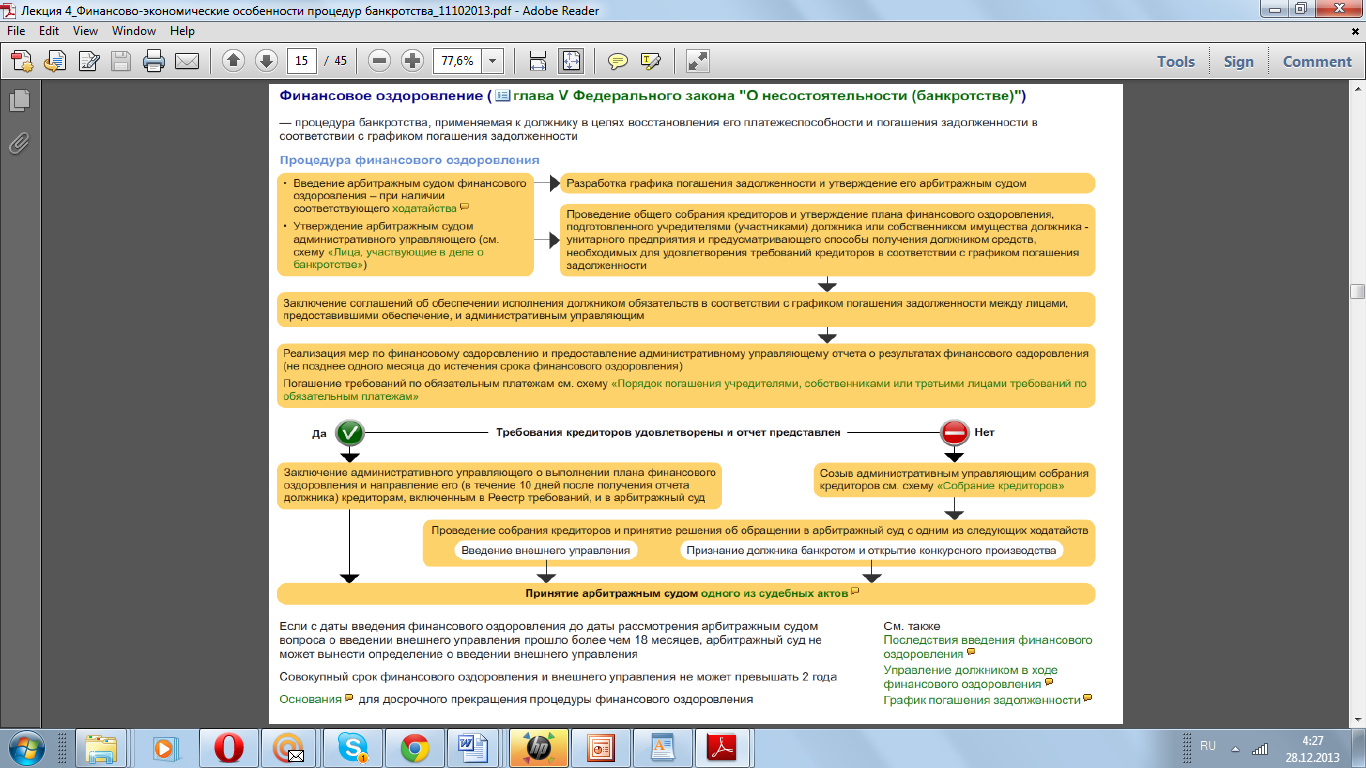Open the Attachments paperclip panel

click(x=18, y=143)
